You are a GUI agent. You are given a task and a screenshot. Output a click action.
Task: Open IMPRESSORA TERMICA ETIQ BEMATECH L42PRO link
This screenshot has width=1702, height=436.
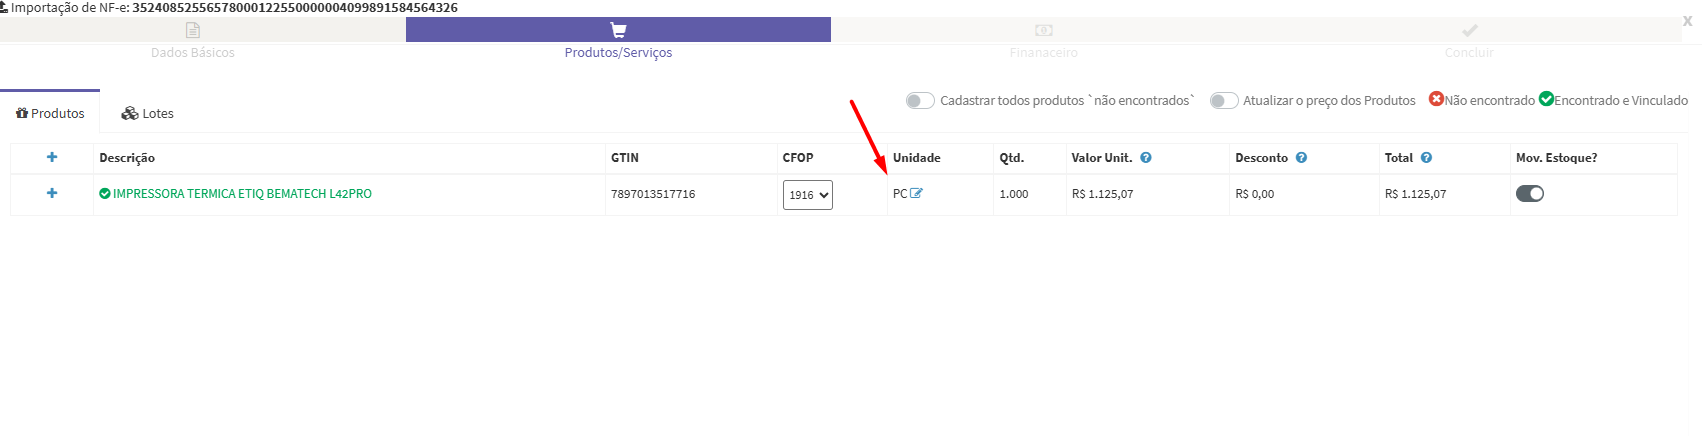[242, 194]
